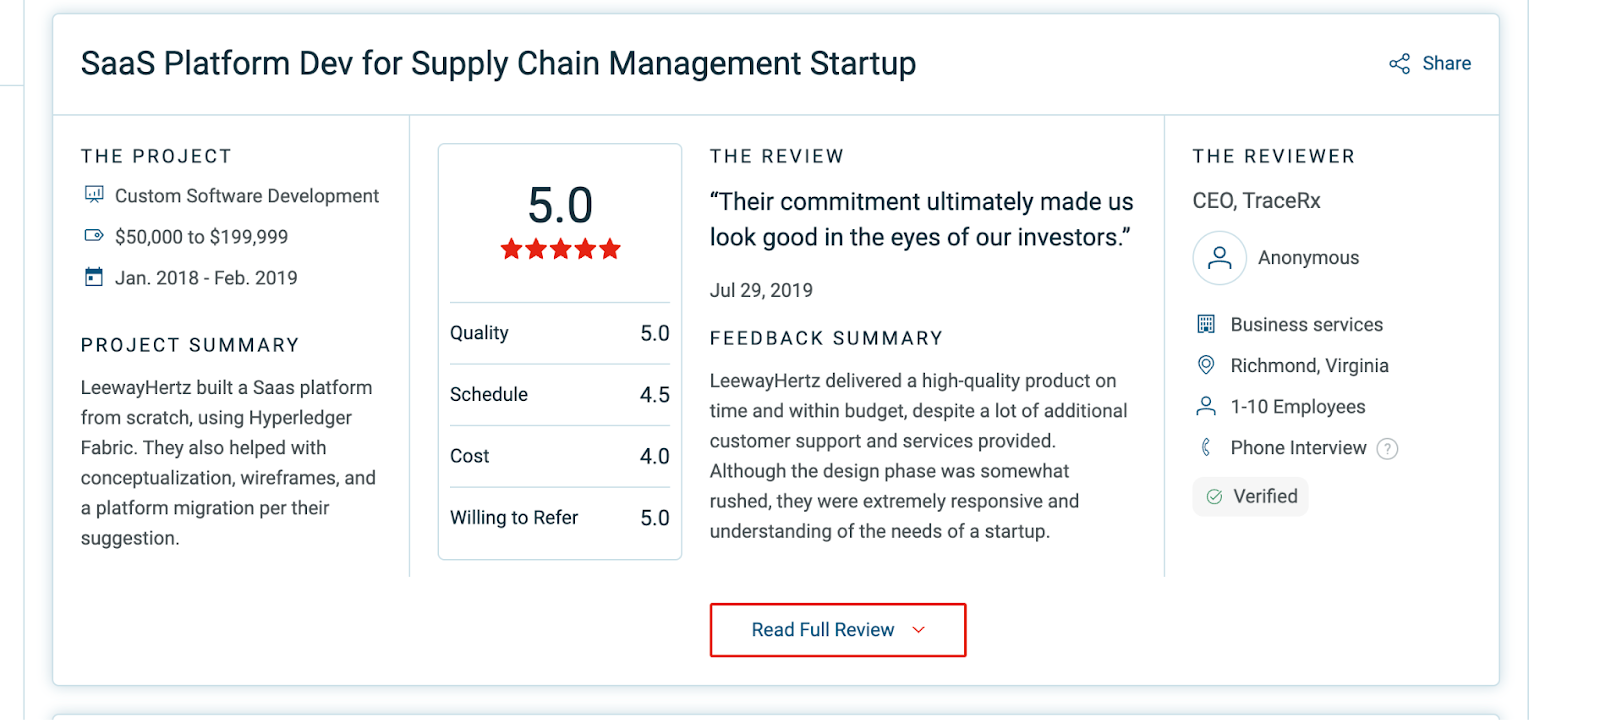1600x720 pixels.
Task: Click the location pin icon for Richmond
Action: pyautogui.click(x=1206, y=365)
